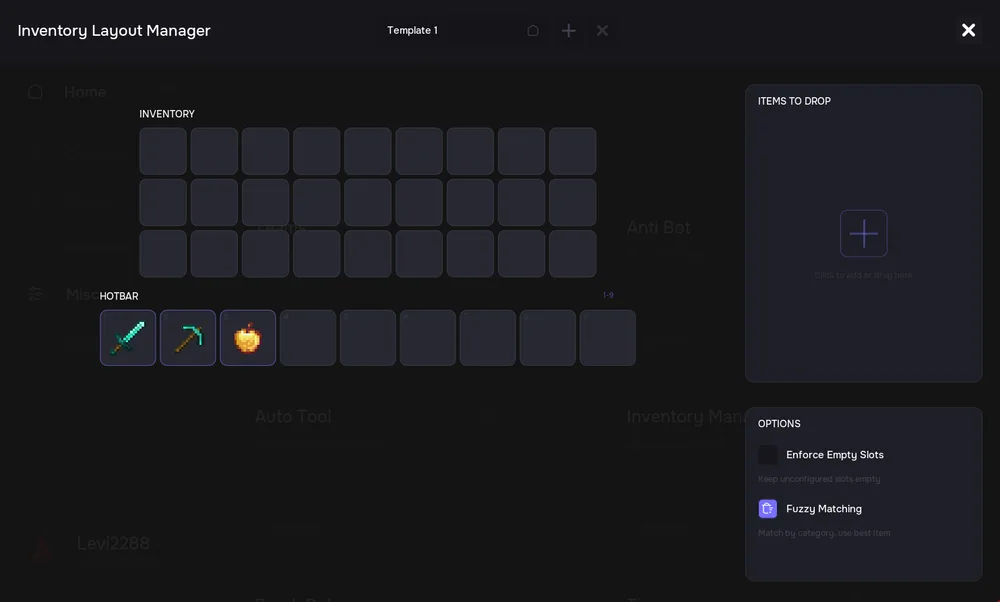Enable the Enforce Empty Slots checkbox
The image size is (1000, 602).
point(768,455)
